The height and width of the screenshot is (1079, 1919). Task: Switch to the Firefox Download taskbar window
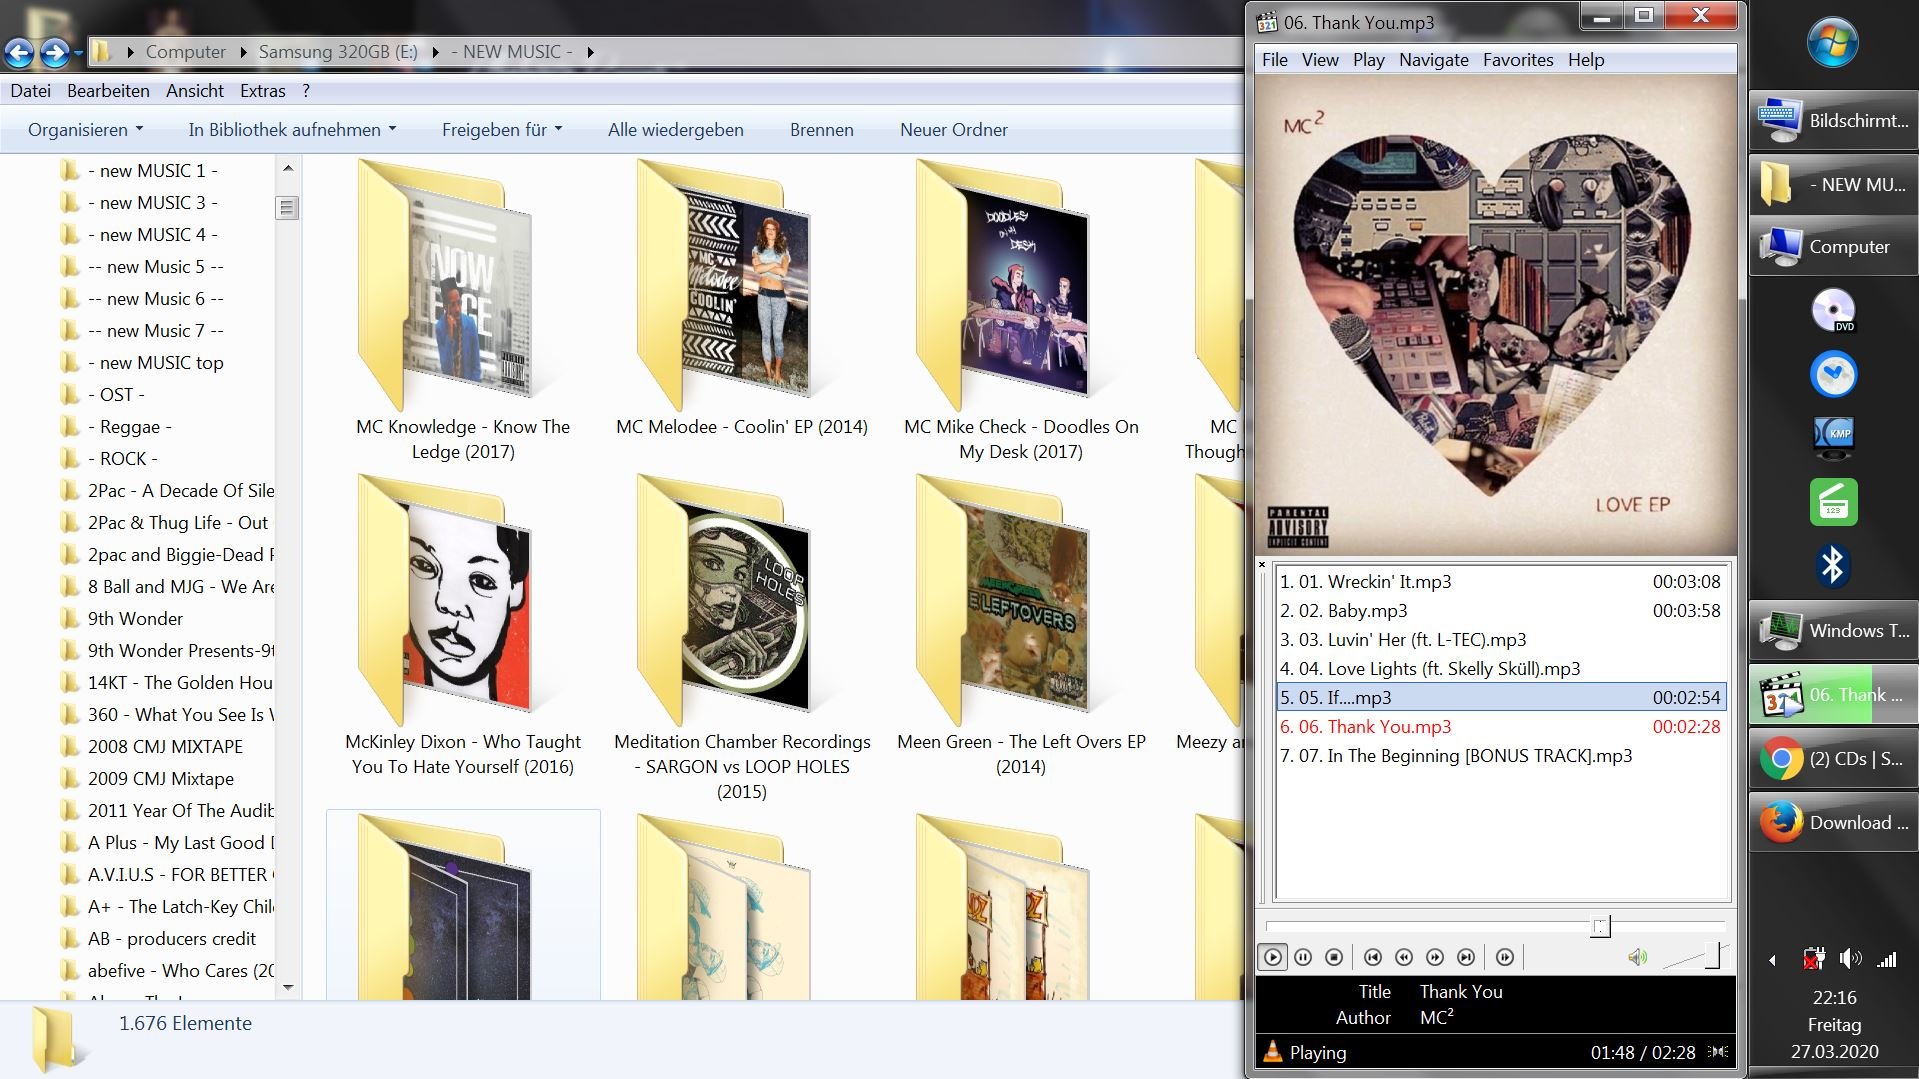click(1833, 823)
